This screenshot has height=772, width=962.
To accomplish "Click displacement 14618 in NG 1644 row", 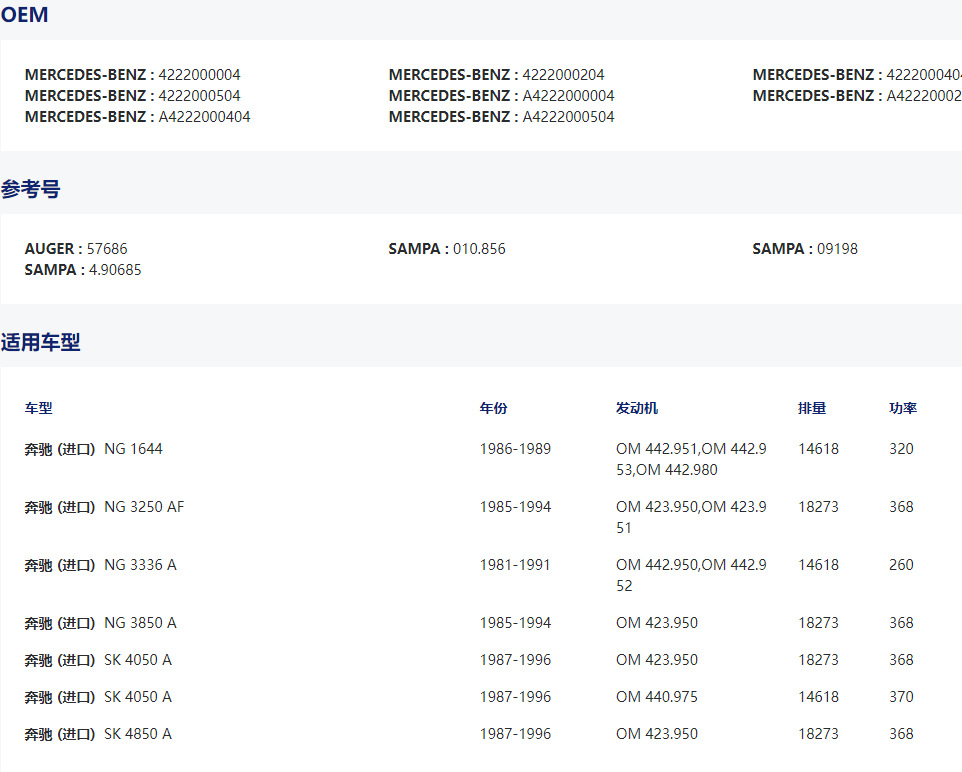I will click(818, 449).
